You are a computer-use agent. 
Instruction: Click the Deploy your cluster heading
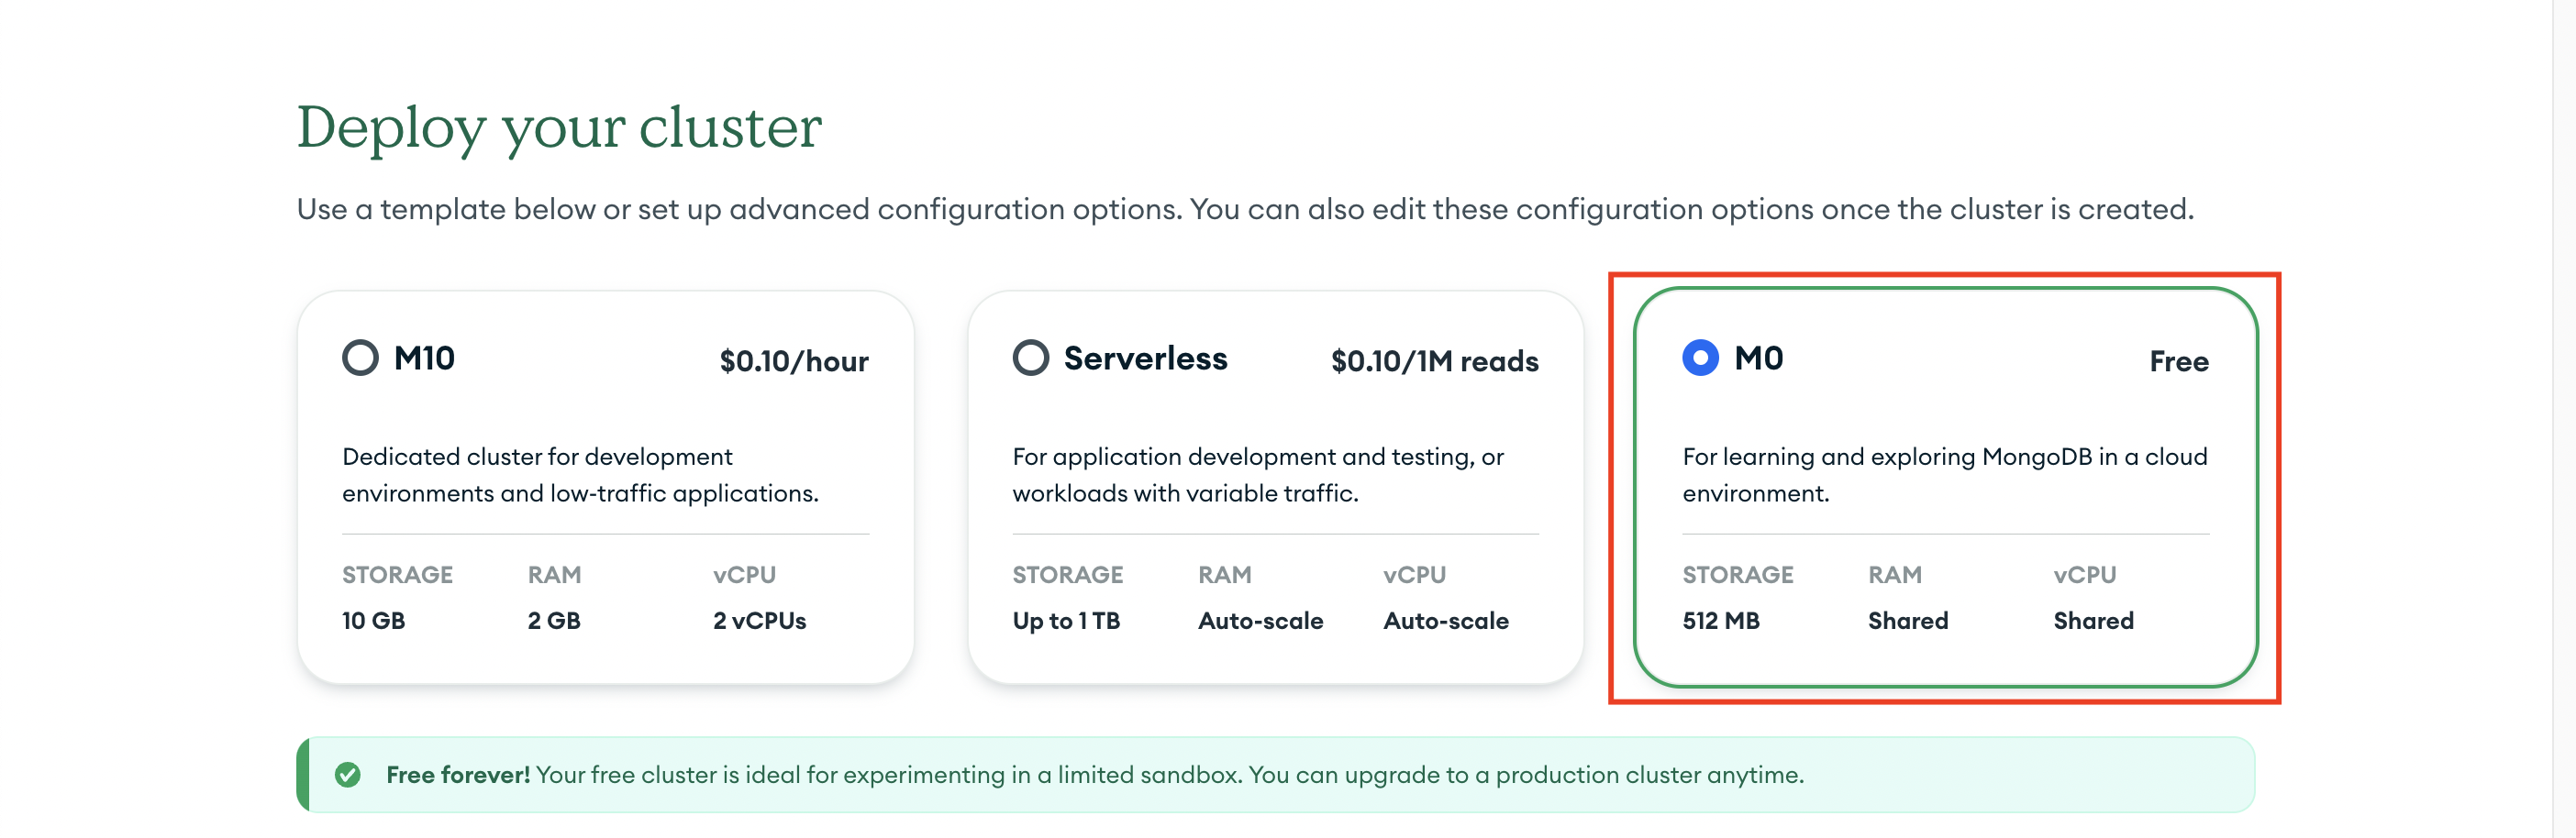(559, 127)
